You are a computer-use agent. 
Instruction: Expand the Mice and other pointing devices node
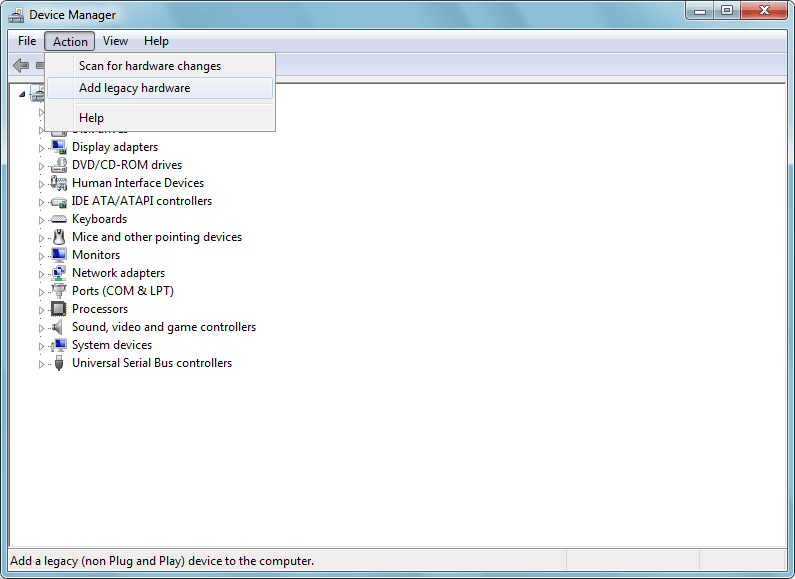(41, 238)
